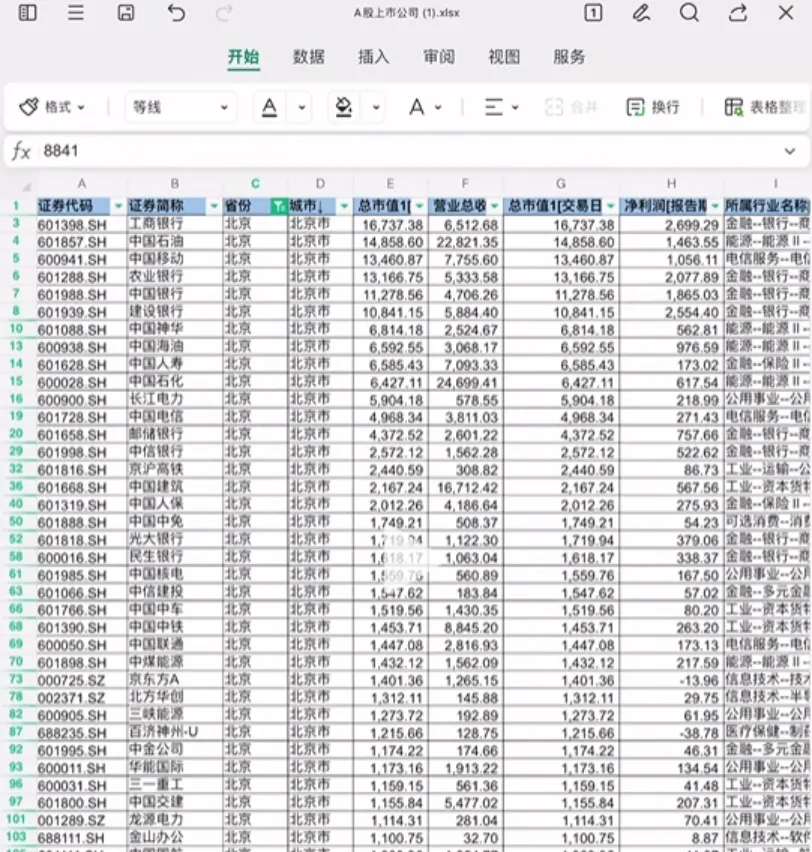Expand the font color arrow
812x852 pixels.
(302, 108)
